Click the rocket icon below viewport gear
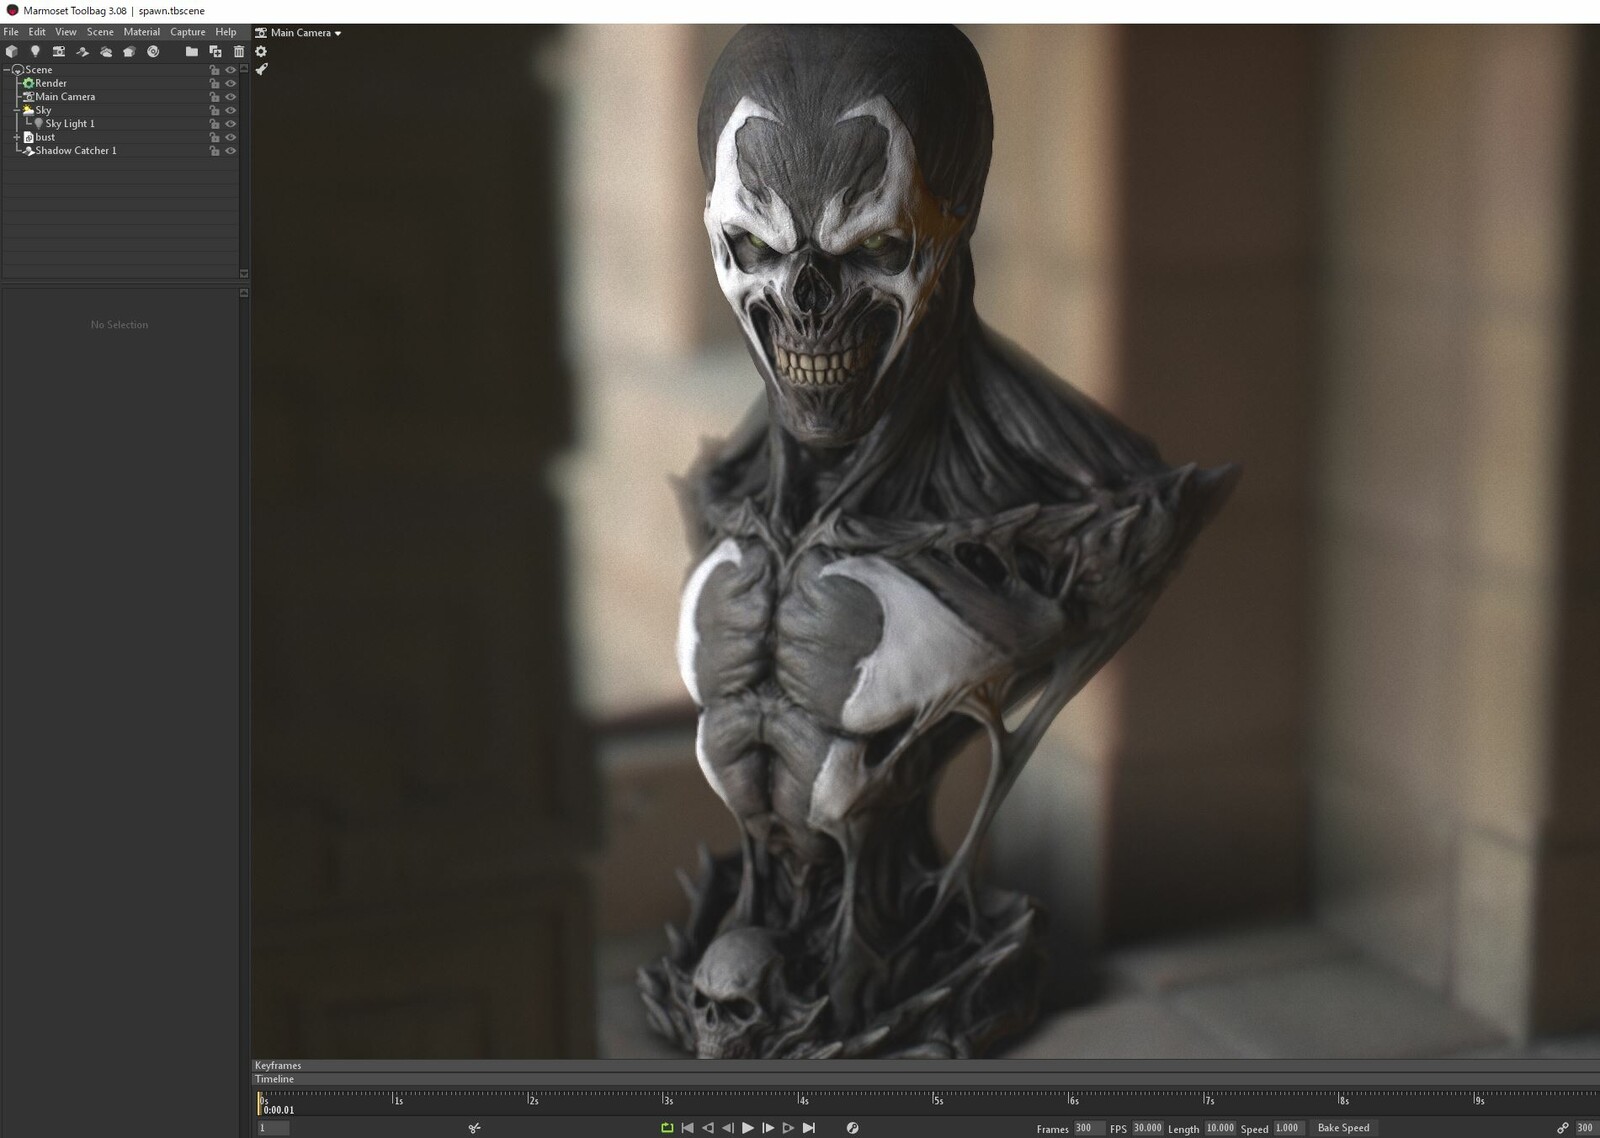 pos(261,69)
